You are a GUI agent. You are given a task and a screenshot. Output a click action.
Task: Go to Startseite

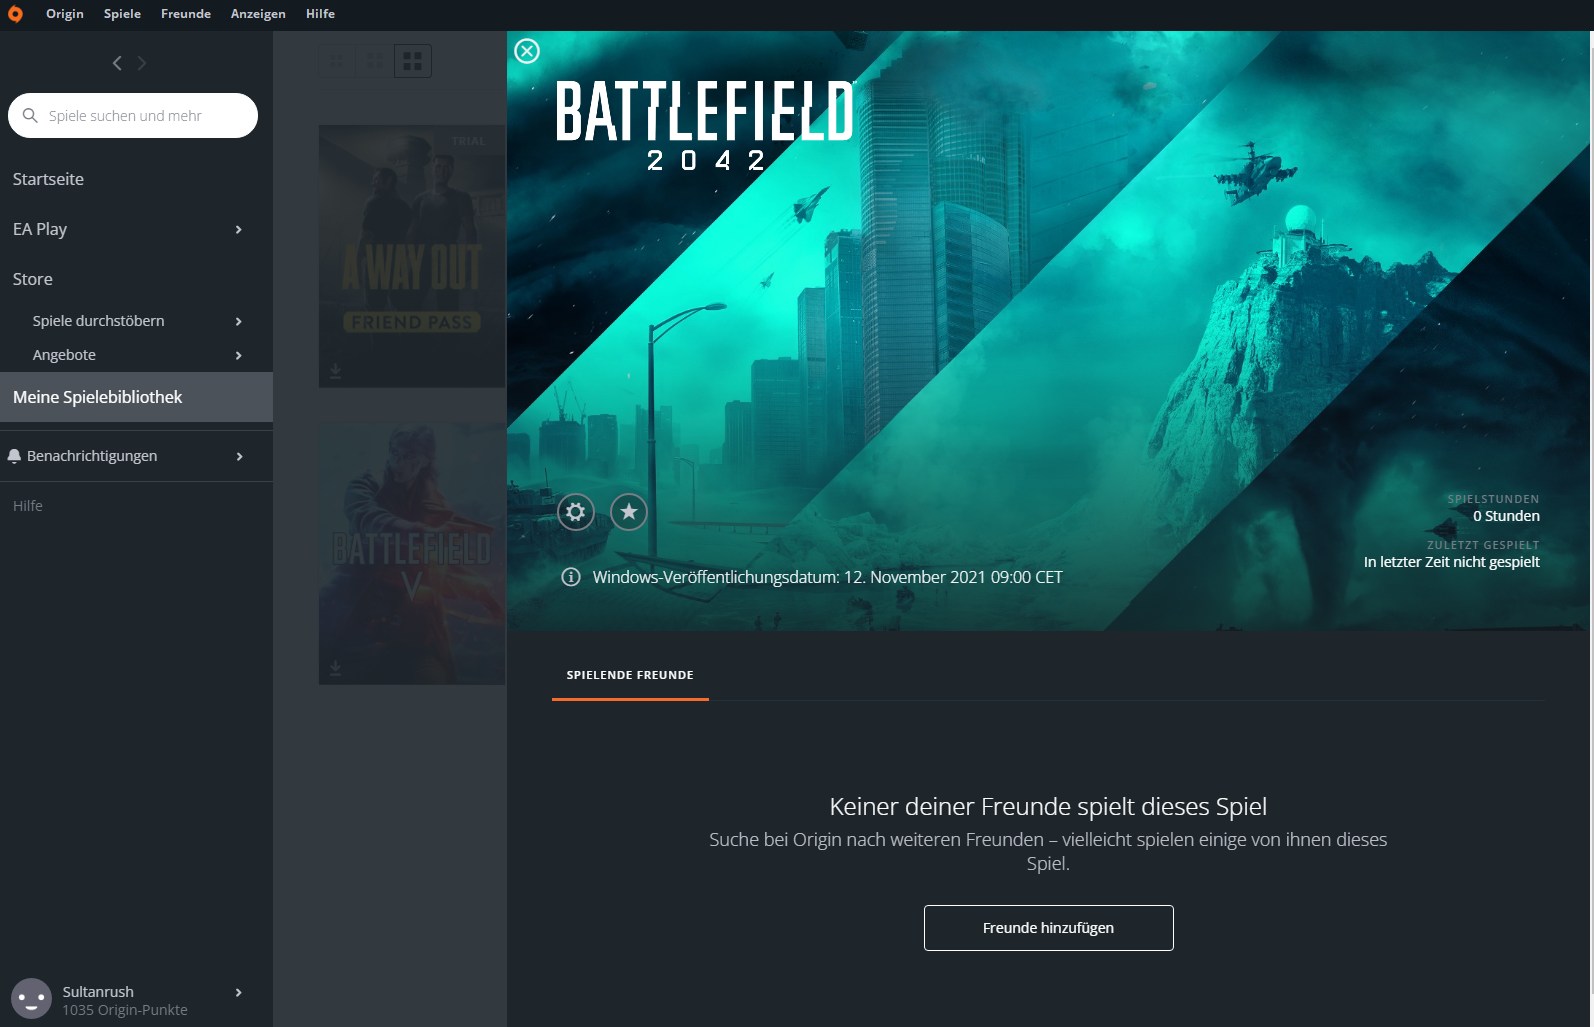(48, 179)
